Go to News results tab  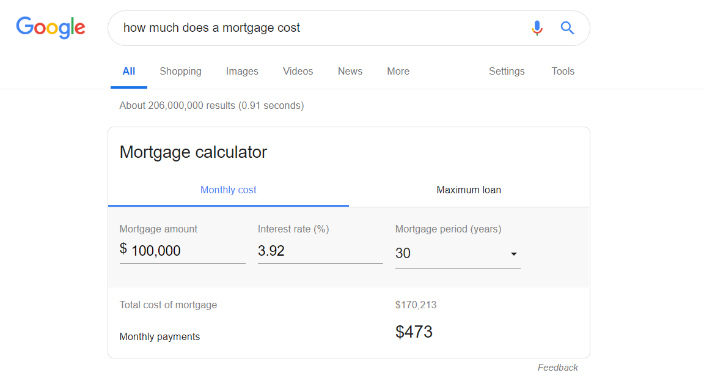click(x=350, y=71)
